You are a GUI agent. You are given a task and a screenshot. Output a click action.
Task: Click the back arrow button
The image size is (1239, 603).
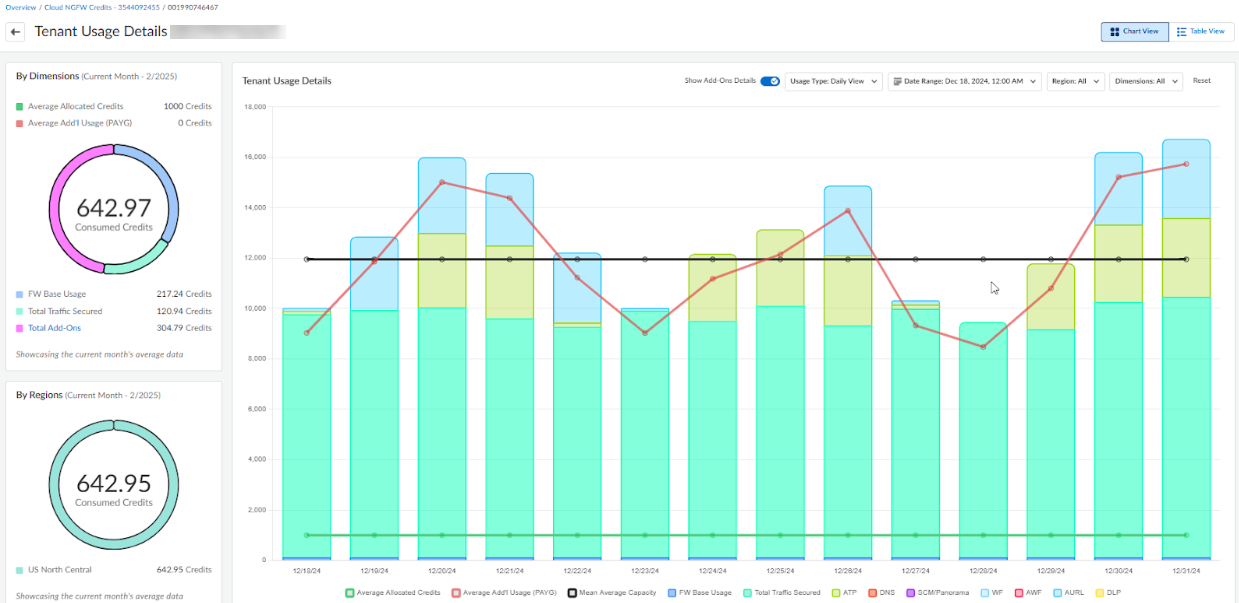(x=16, y=32)
